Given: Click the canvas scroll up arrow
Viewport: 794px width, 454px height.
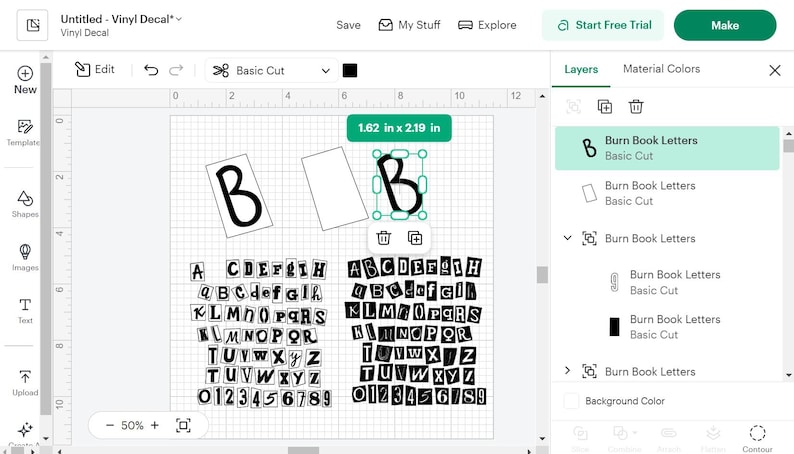Looking at the screenshot, I should pyautogui.click(x=542, y=96).
